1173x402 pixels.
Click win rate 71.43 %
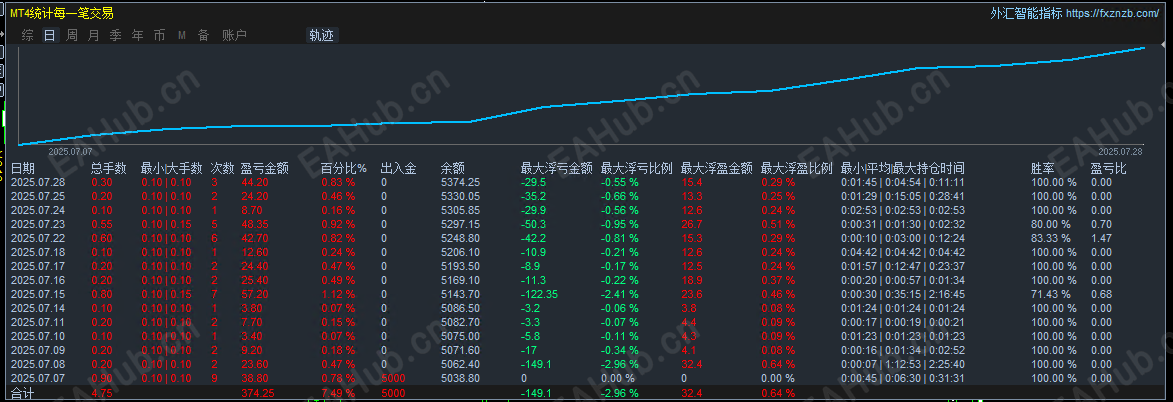pos(1050,294)
